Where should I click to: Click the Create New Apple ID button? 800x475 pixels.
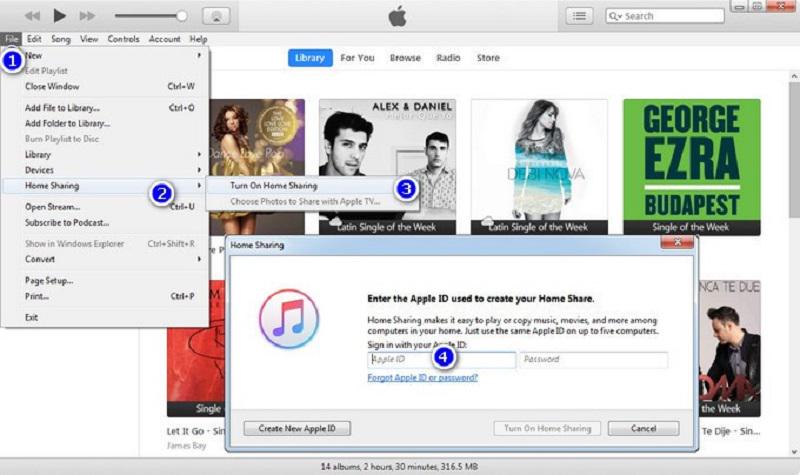297,428
